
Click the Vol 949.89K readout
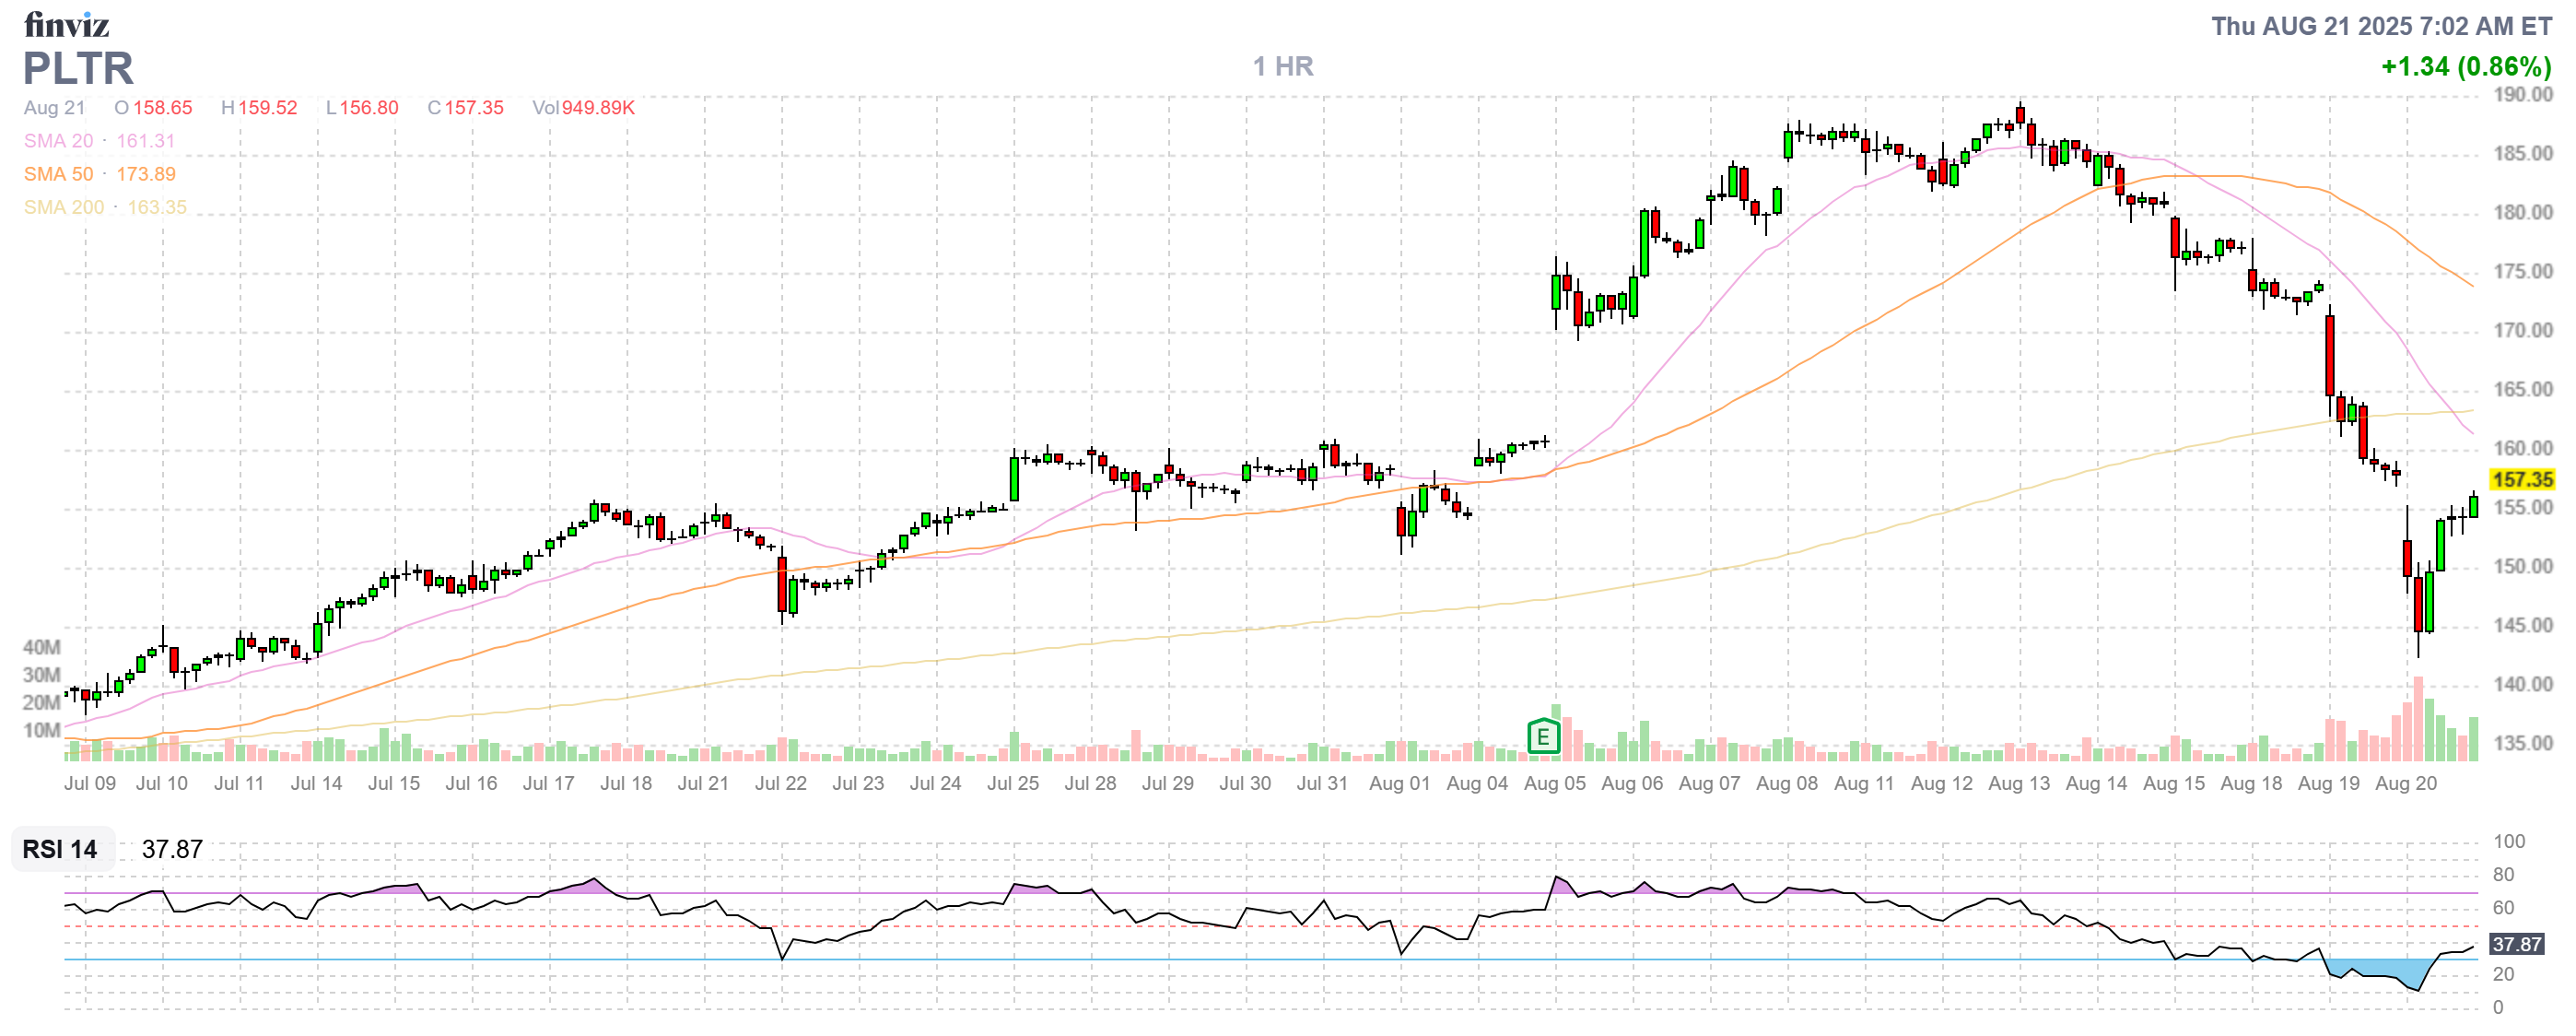coord(583,108)
